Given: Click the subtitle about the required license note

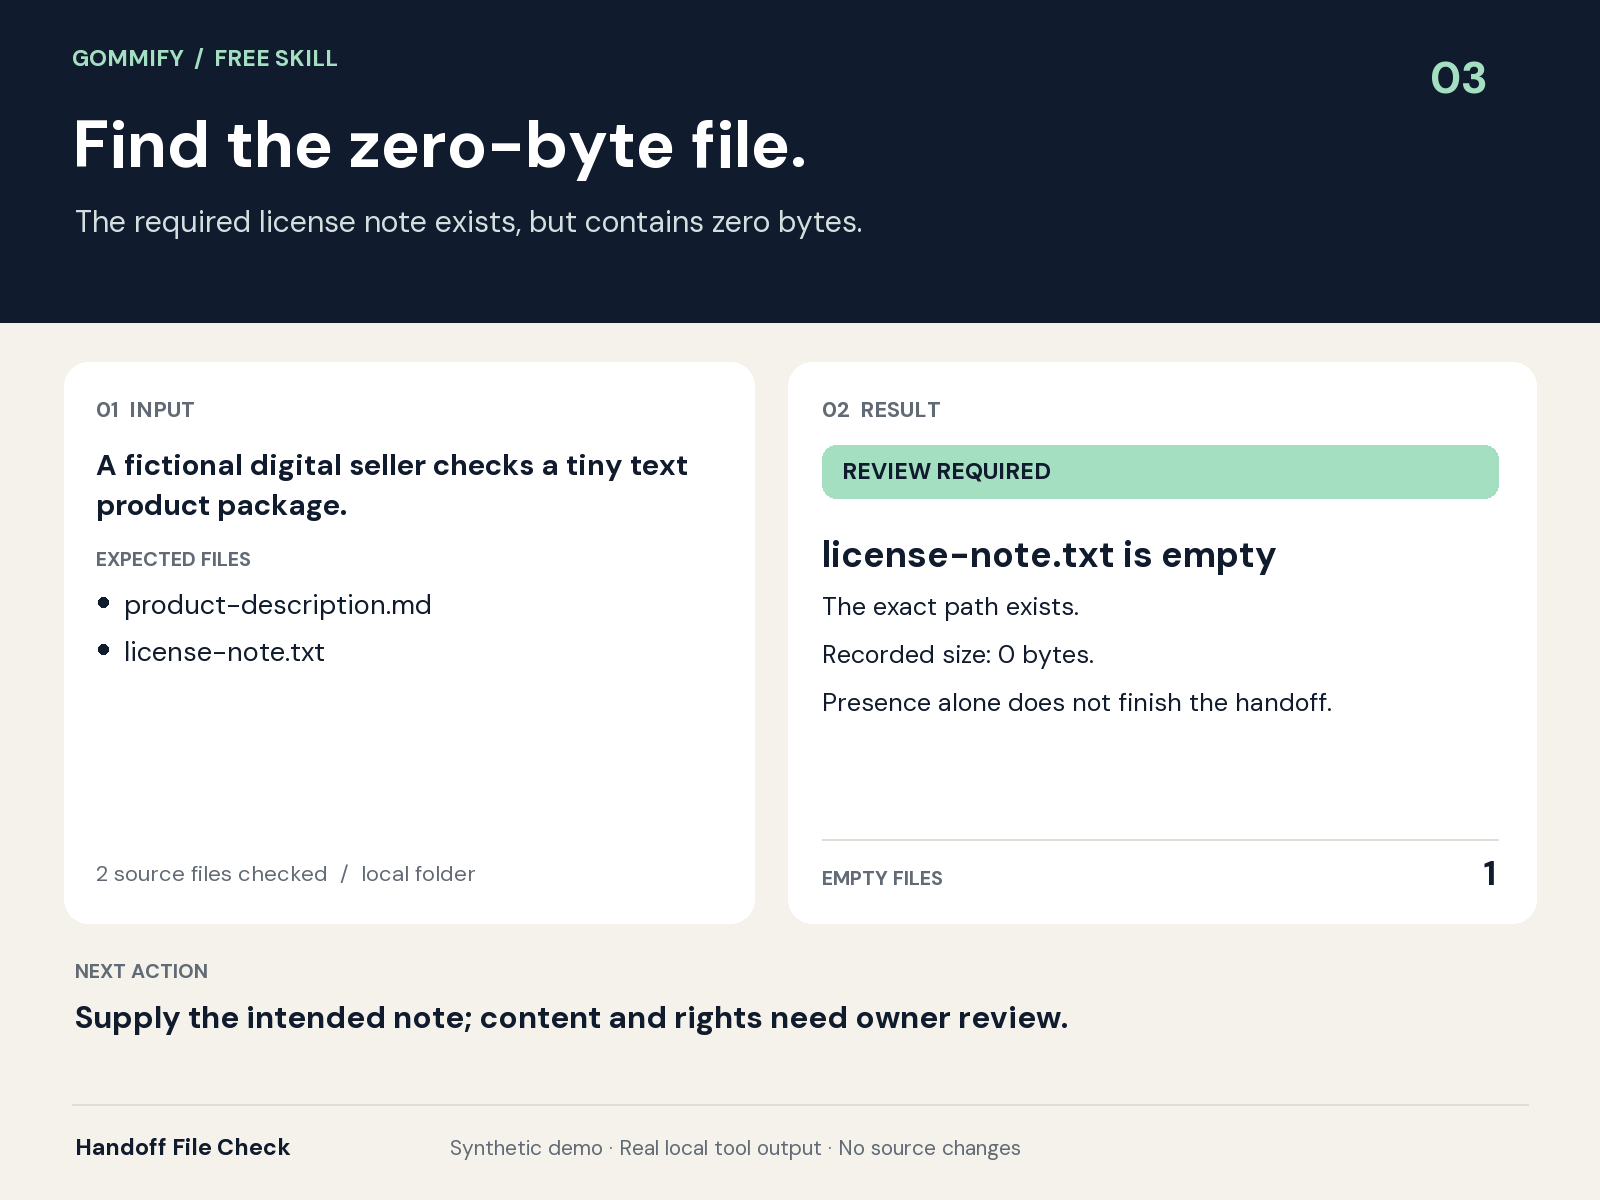Looking at the screenshot, I should click(468, 221).
